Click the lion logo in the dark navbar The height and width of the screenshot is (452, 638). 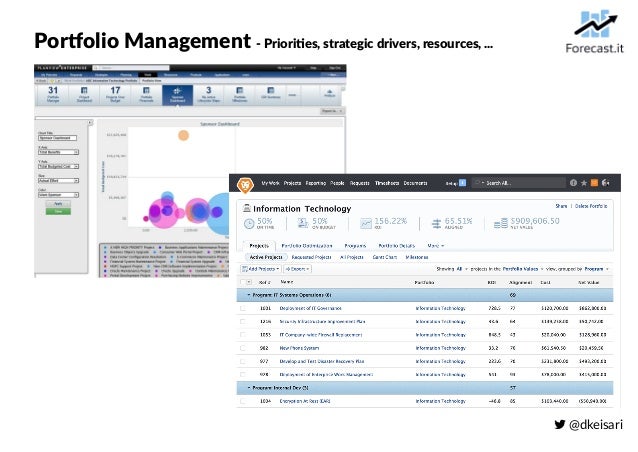(x=245, y=185)
